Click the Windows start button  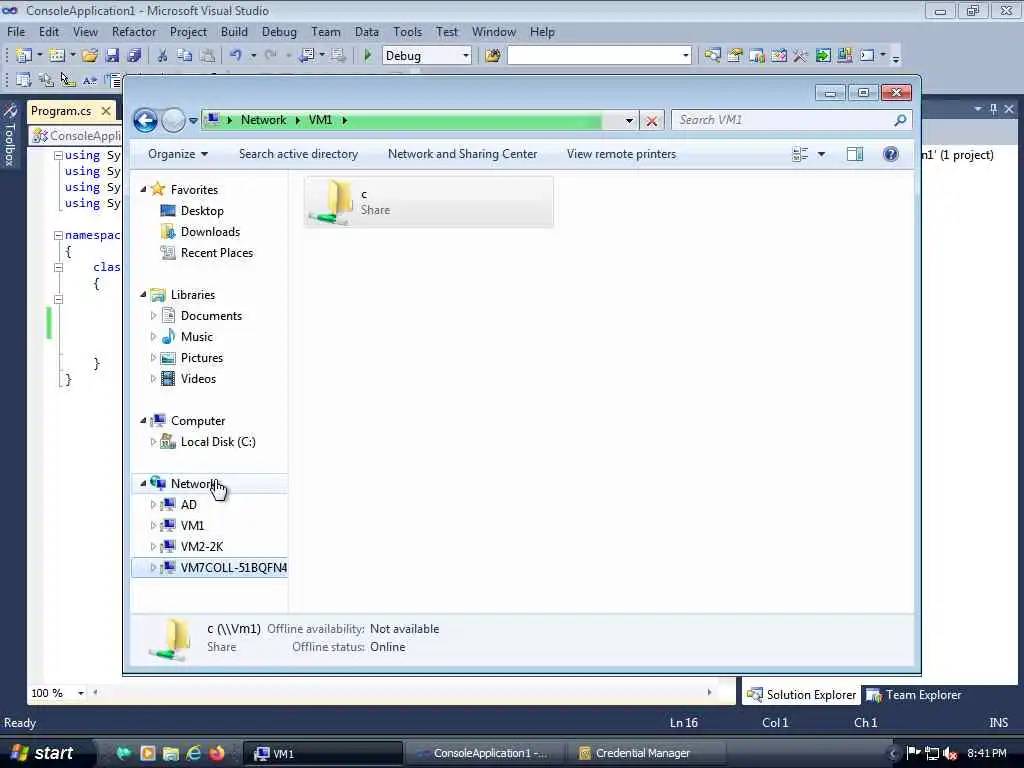click(42, 753)
